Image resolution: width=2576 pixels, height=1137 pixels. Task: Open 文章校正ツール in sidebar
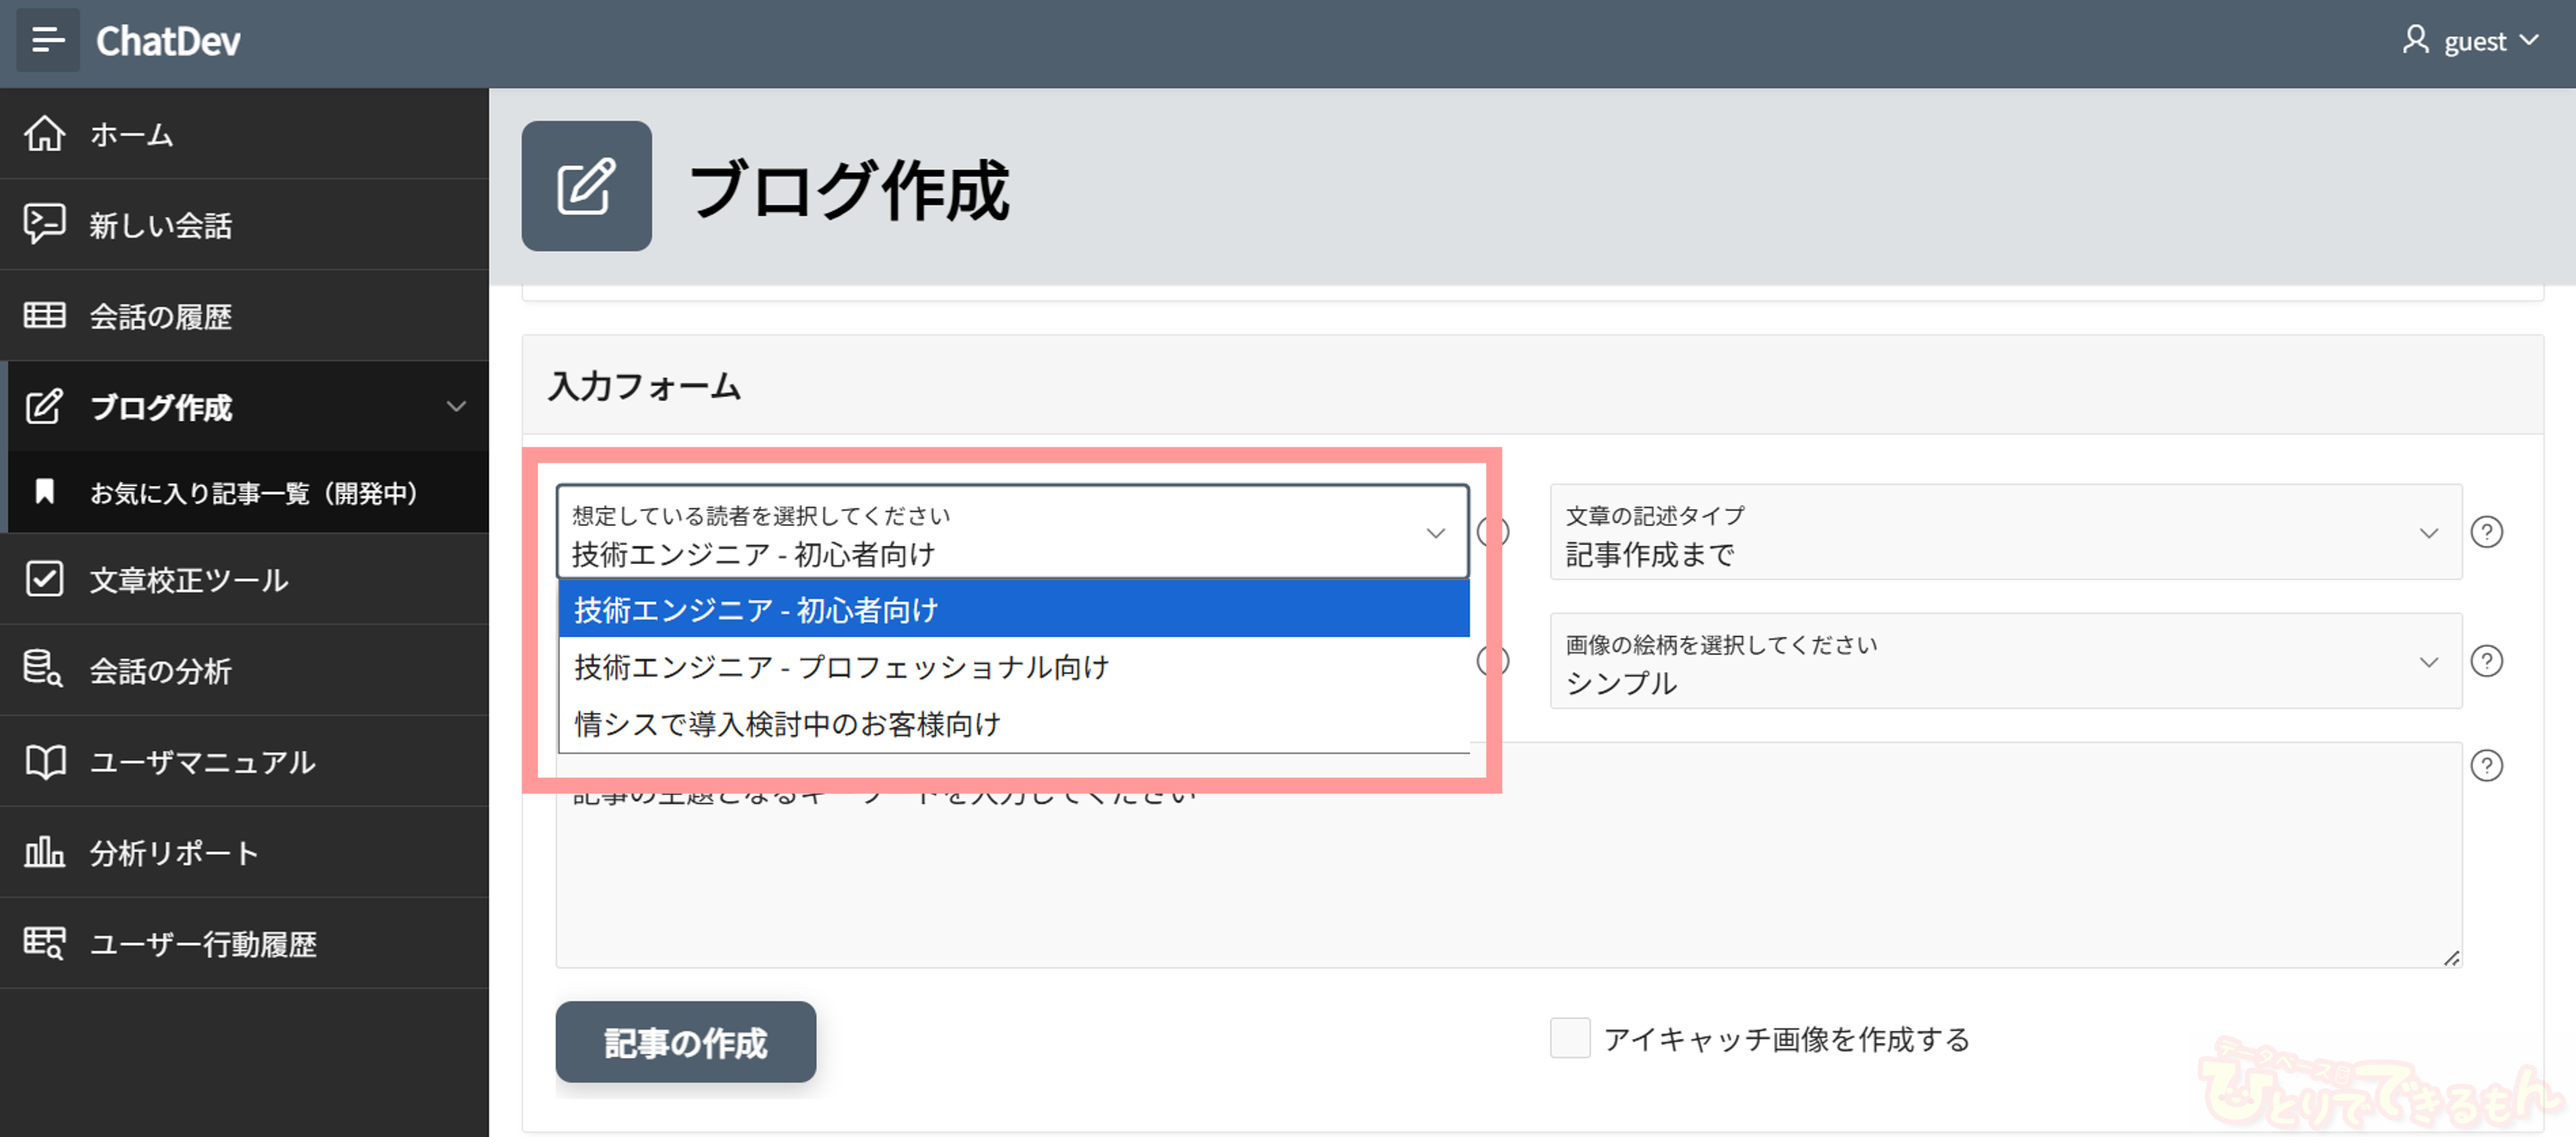pyautogui.click(x=189, y=580)
